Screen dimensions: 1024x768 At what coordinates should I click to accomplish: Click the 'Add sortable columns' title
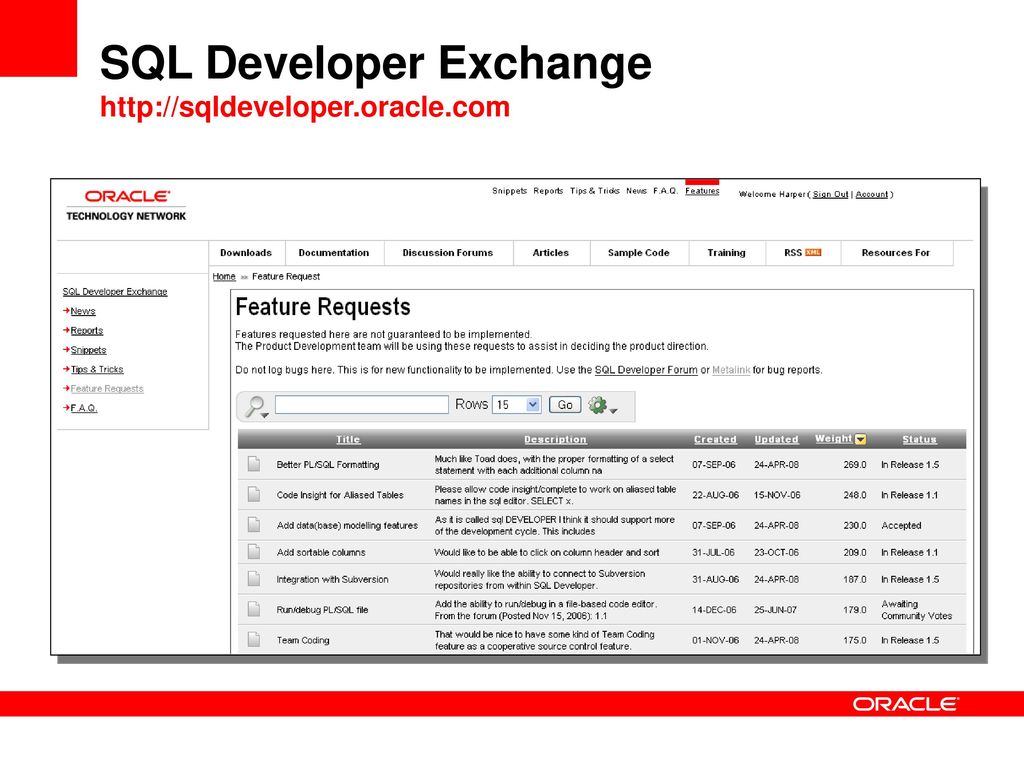321,552
